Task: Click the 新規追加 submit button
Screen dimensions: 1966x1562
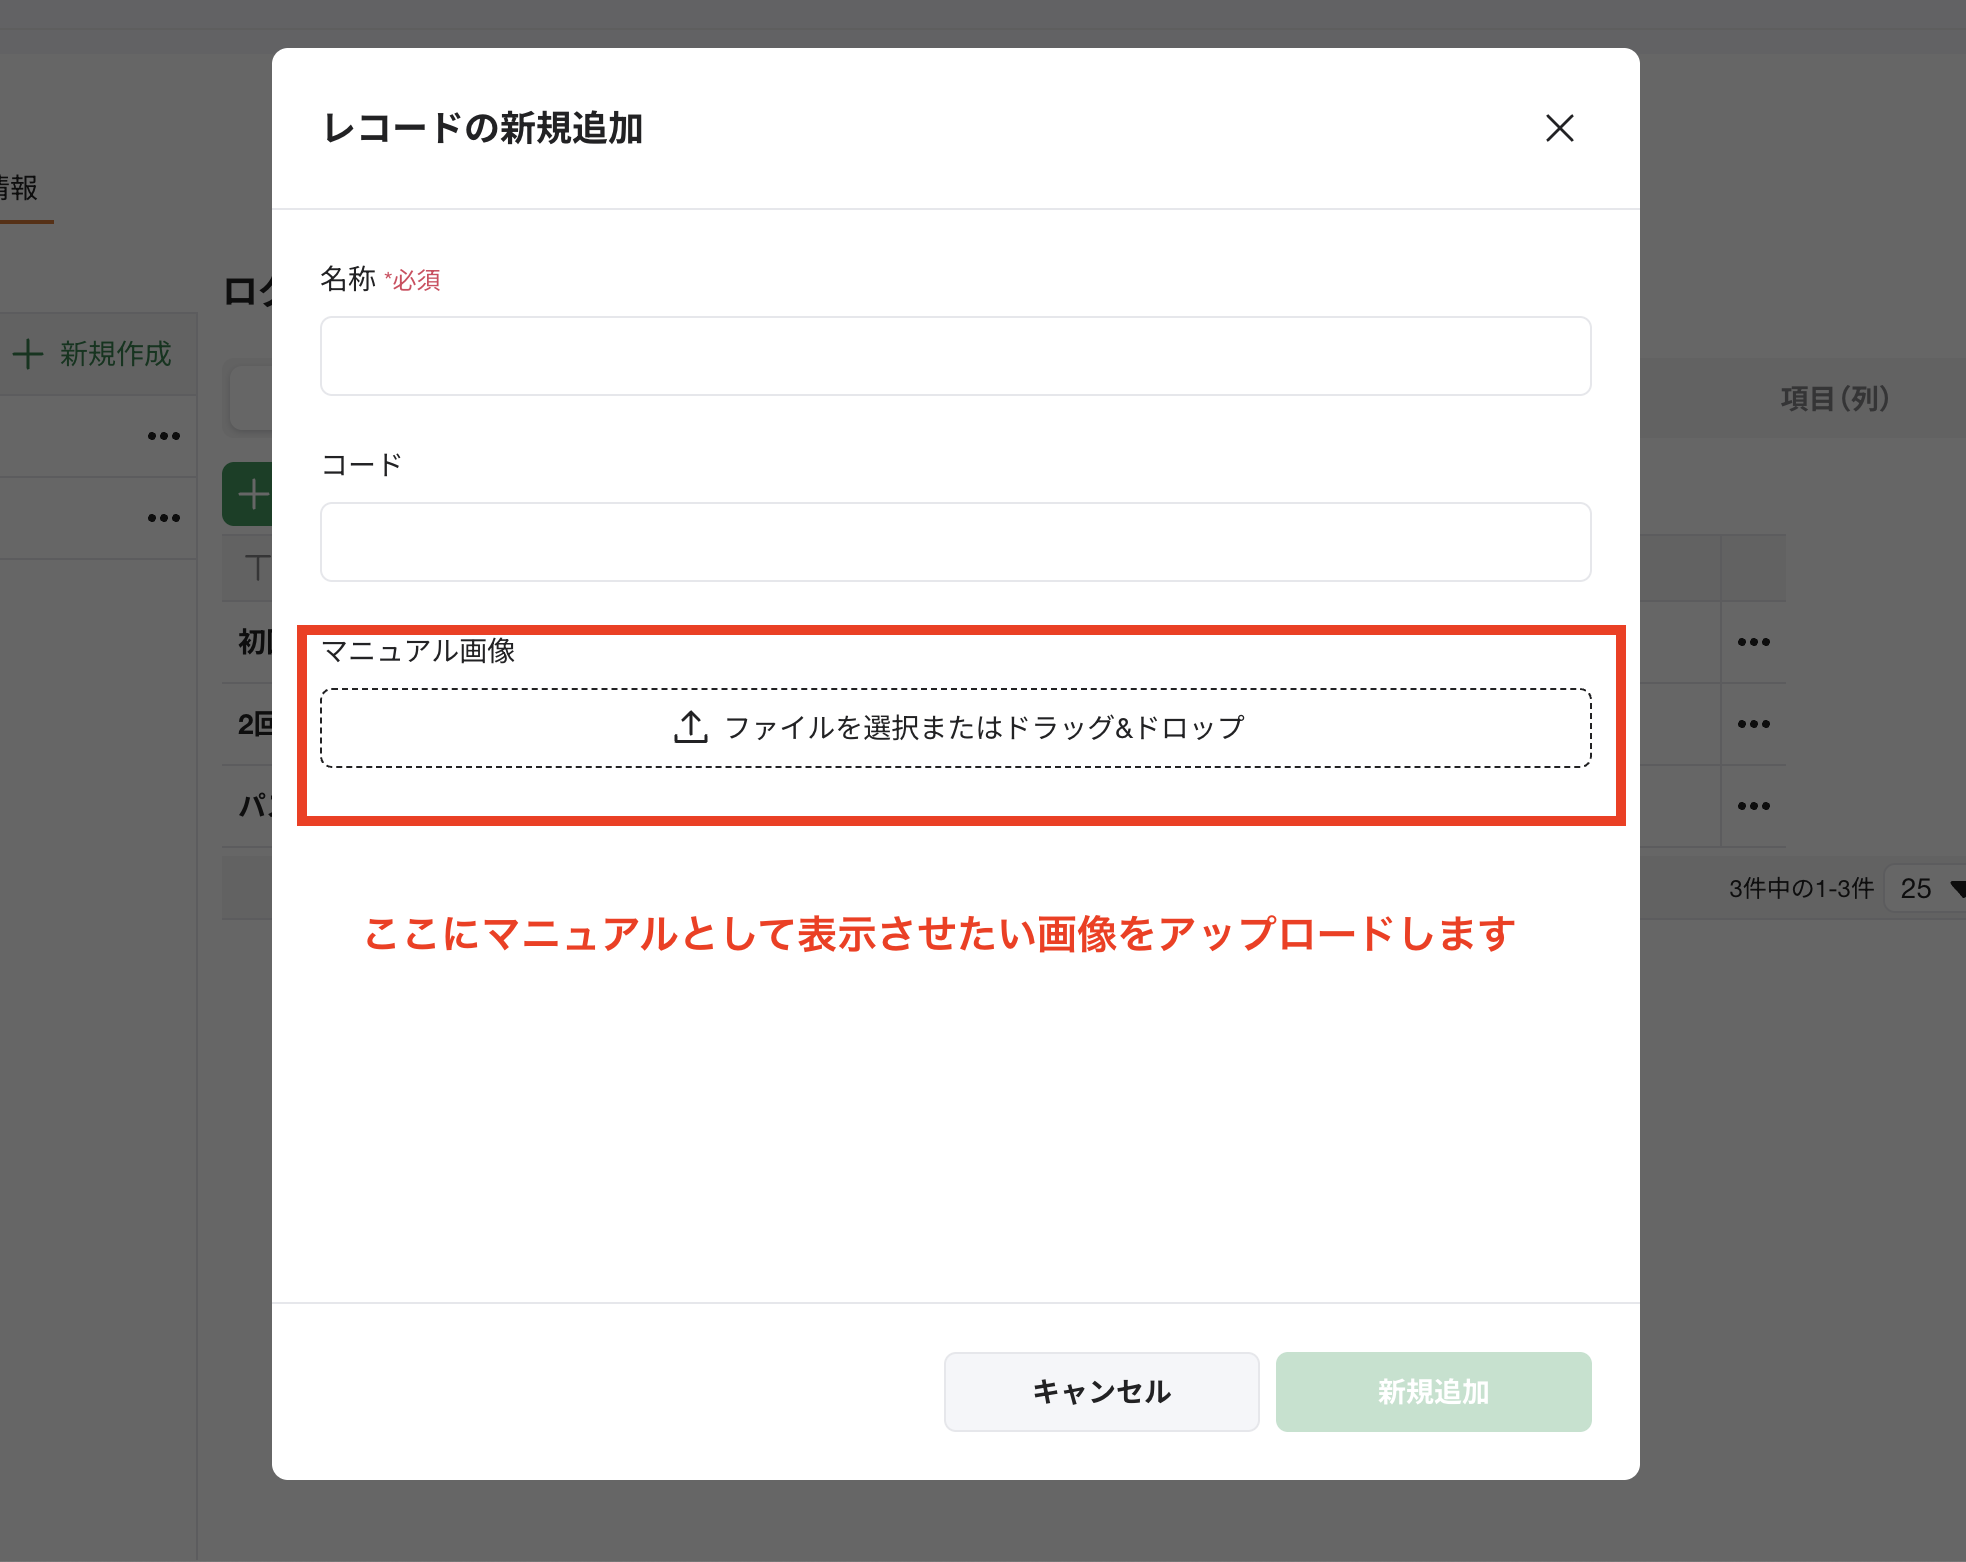Action: click(x=1432, y=1391)
